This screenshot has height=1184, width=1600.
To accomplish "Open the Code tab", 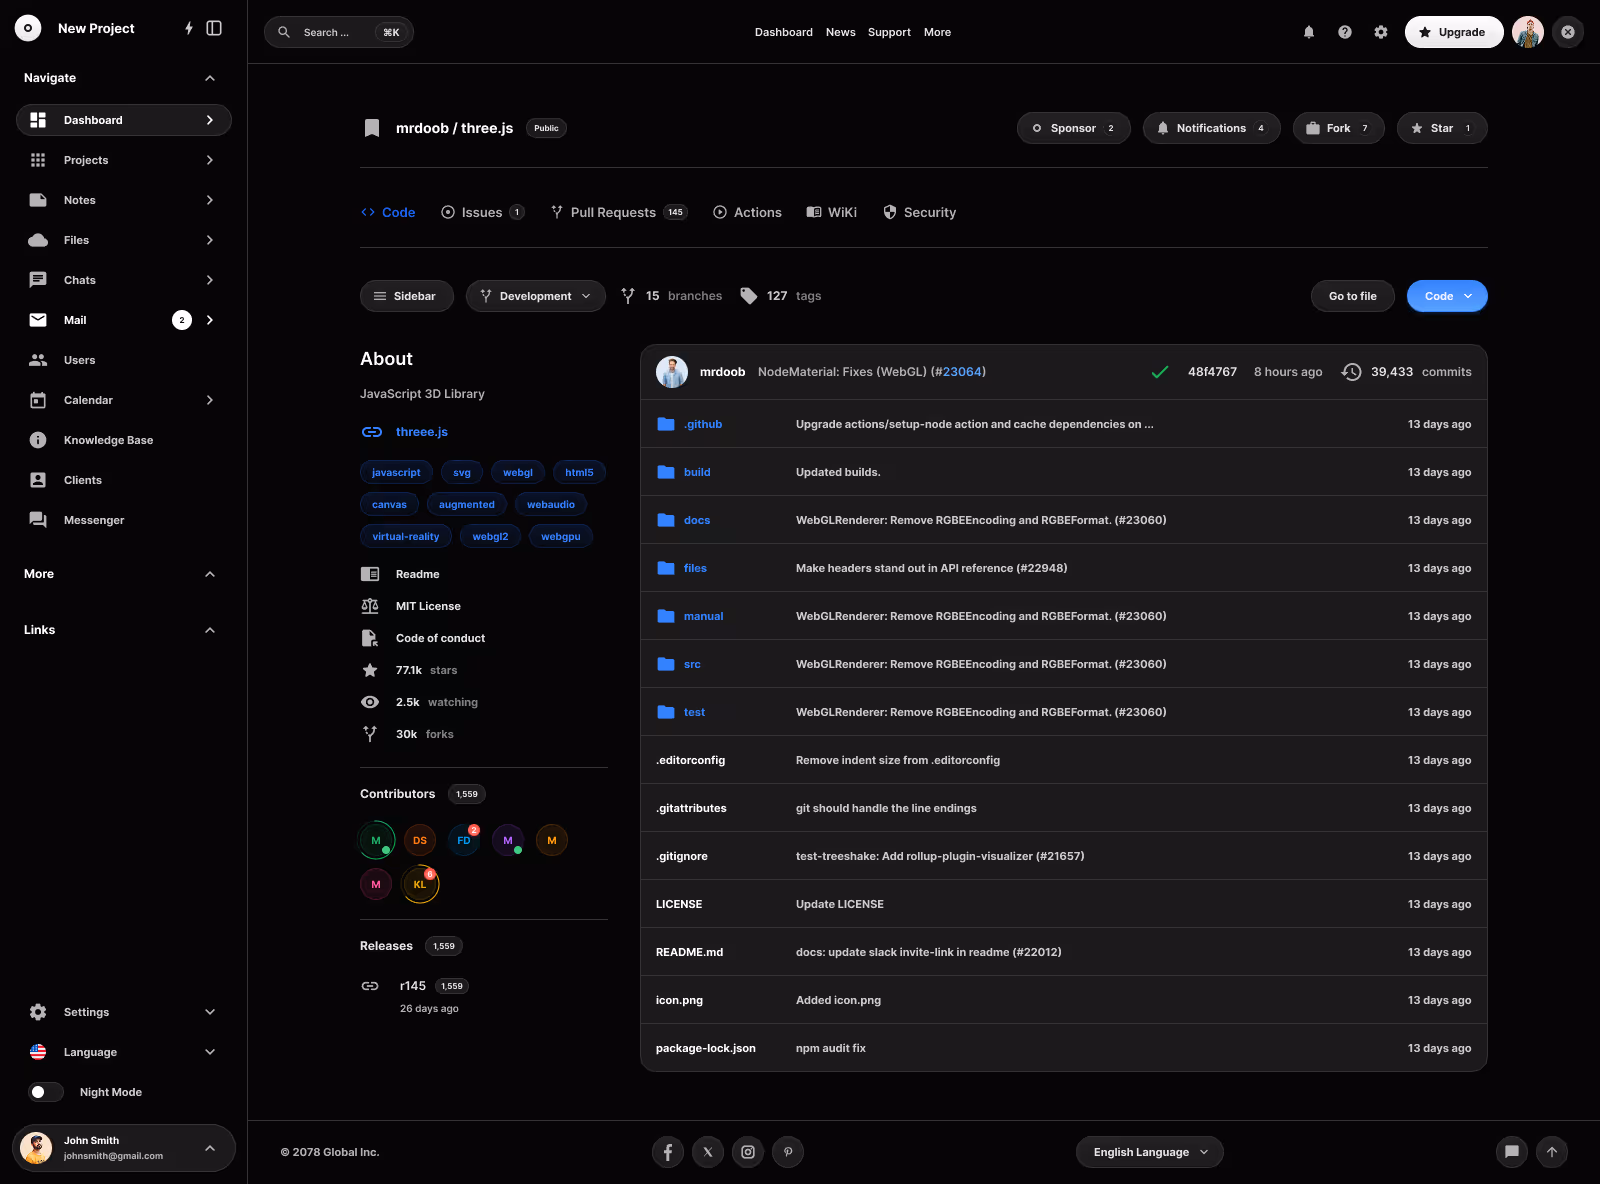I will (388, 212).
